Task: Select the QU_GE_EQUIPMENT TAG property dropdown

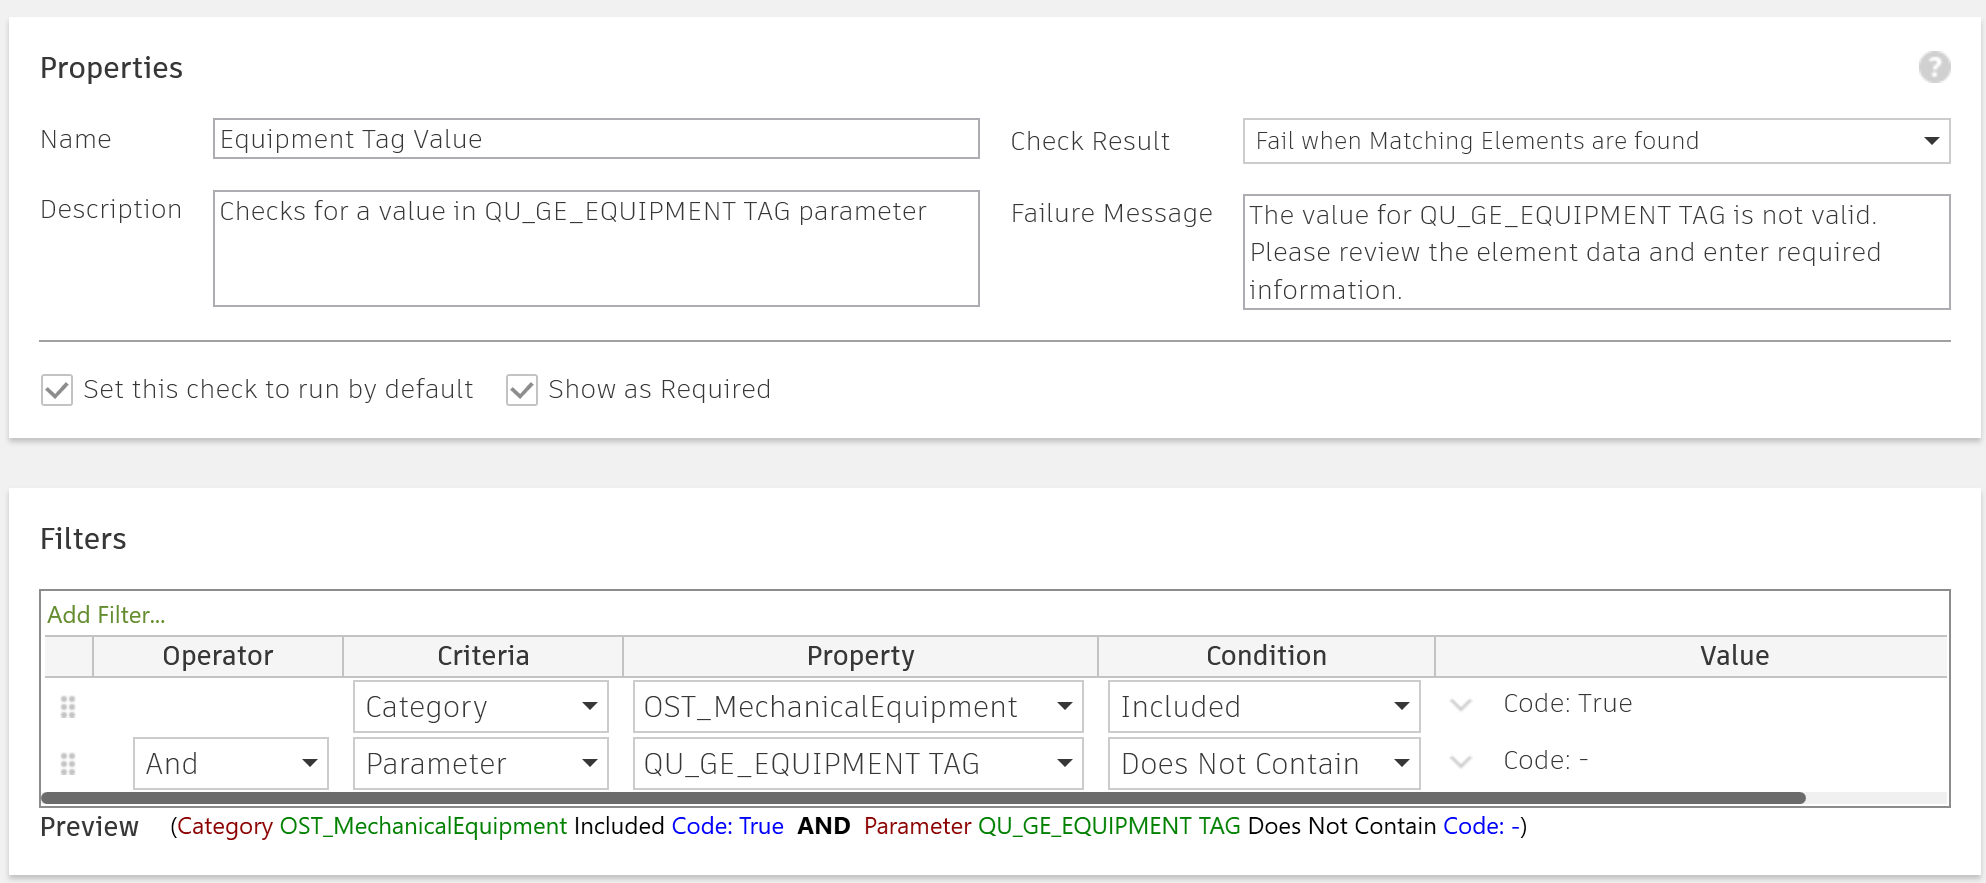Action: pyautogui.click(x=1064, y=763)
